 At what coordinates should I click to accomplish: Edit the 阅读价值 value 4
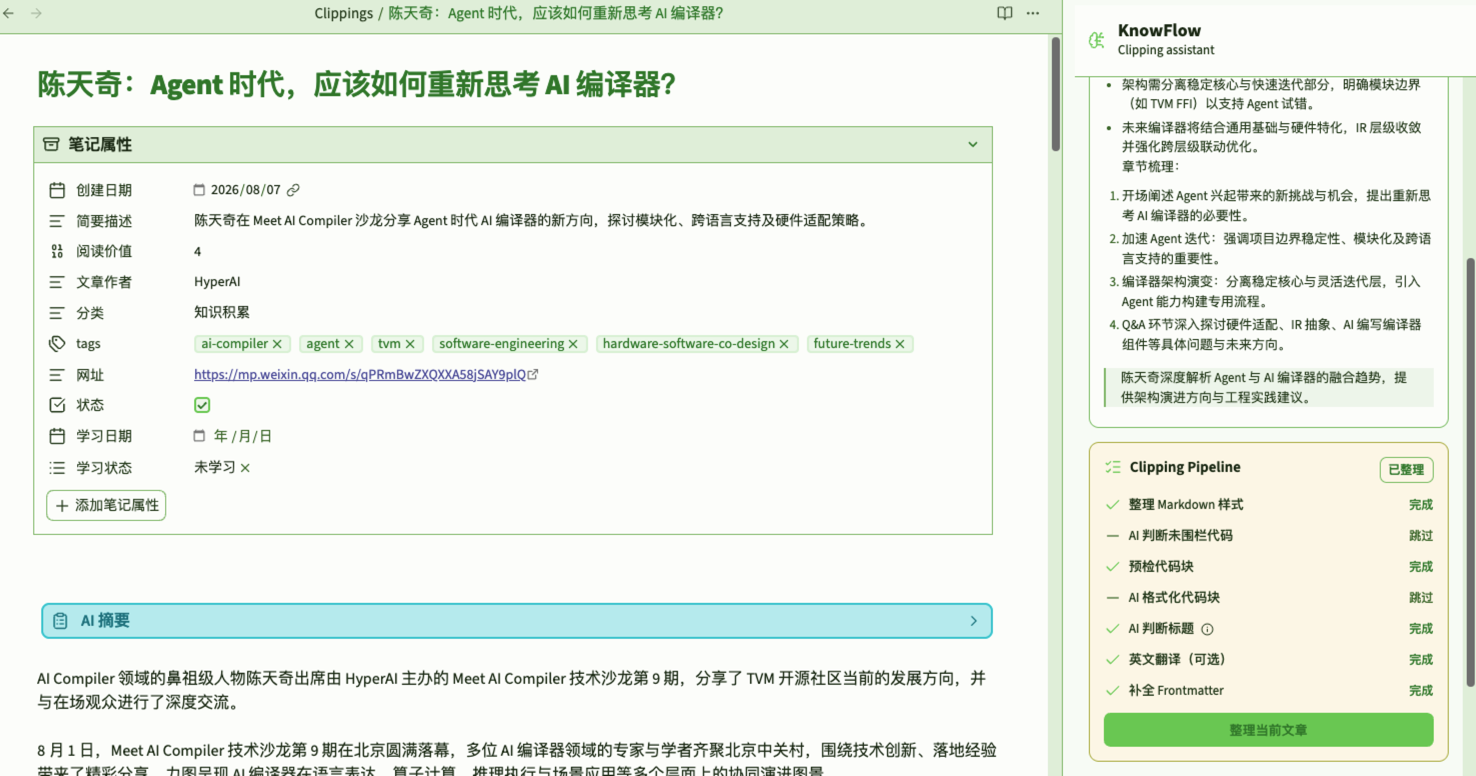coord(198,252)
